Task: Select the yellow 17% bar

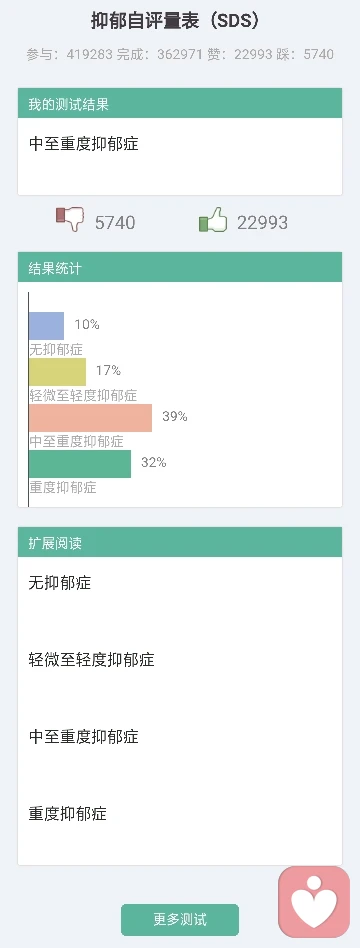Action: point(57,372)
